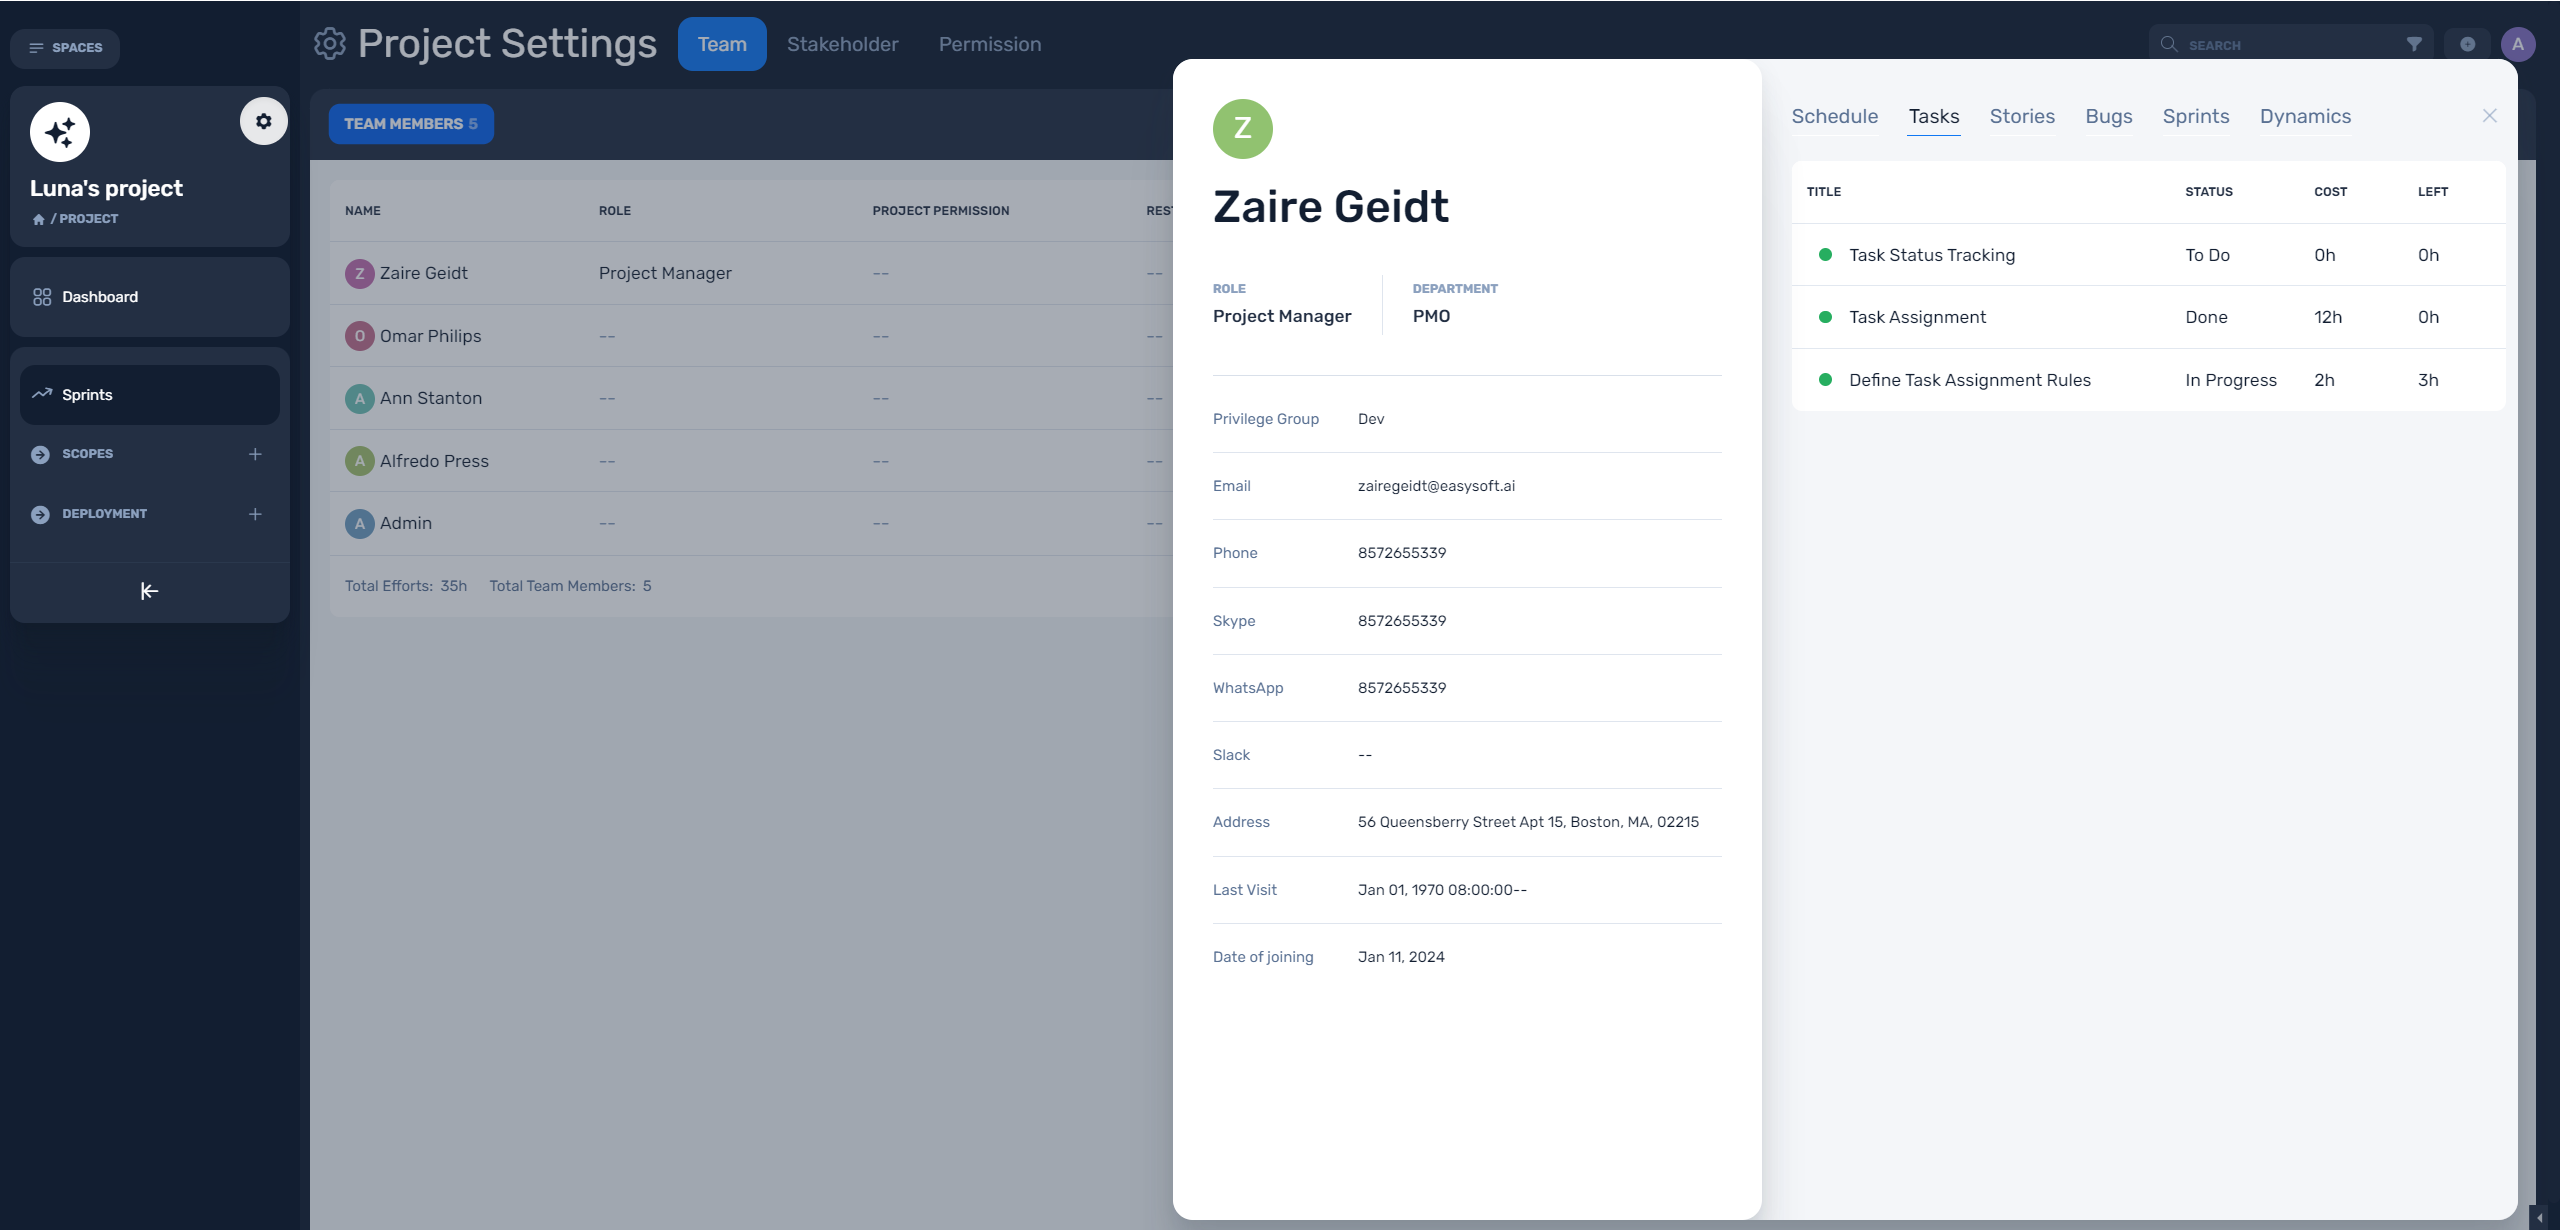Click the Cost column header in tasks
Viewport: 2560px width, 1230px height.
pyautogui.click(x=2330, y=192)
